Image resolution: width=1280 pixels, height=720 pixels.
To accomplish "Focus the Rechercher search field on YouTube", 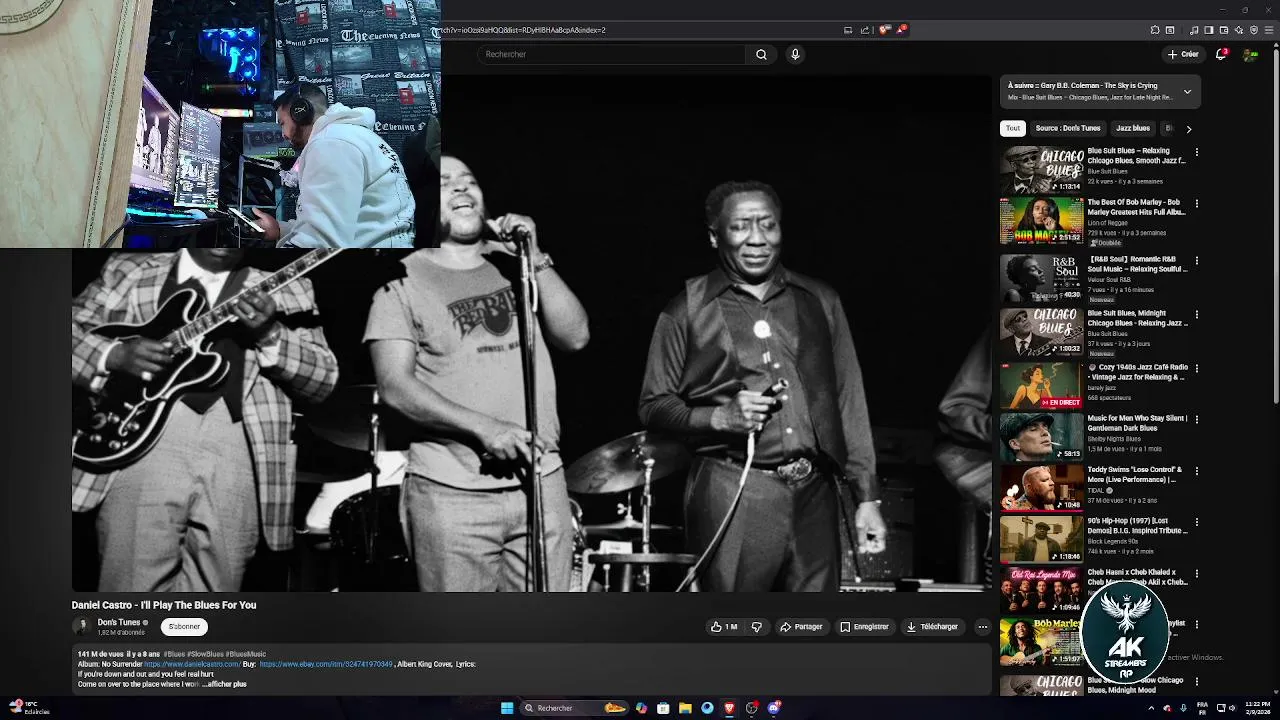I will click(612, 54).
